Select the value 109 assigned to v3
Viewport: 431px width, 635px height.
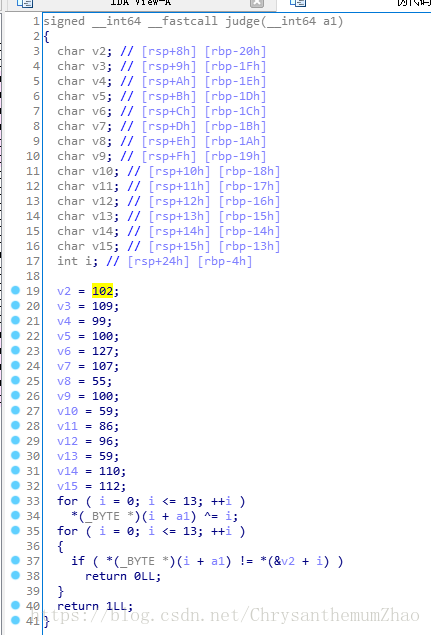click(x=102, y=306)
